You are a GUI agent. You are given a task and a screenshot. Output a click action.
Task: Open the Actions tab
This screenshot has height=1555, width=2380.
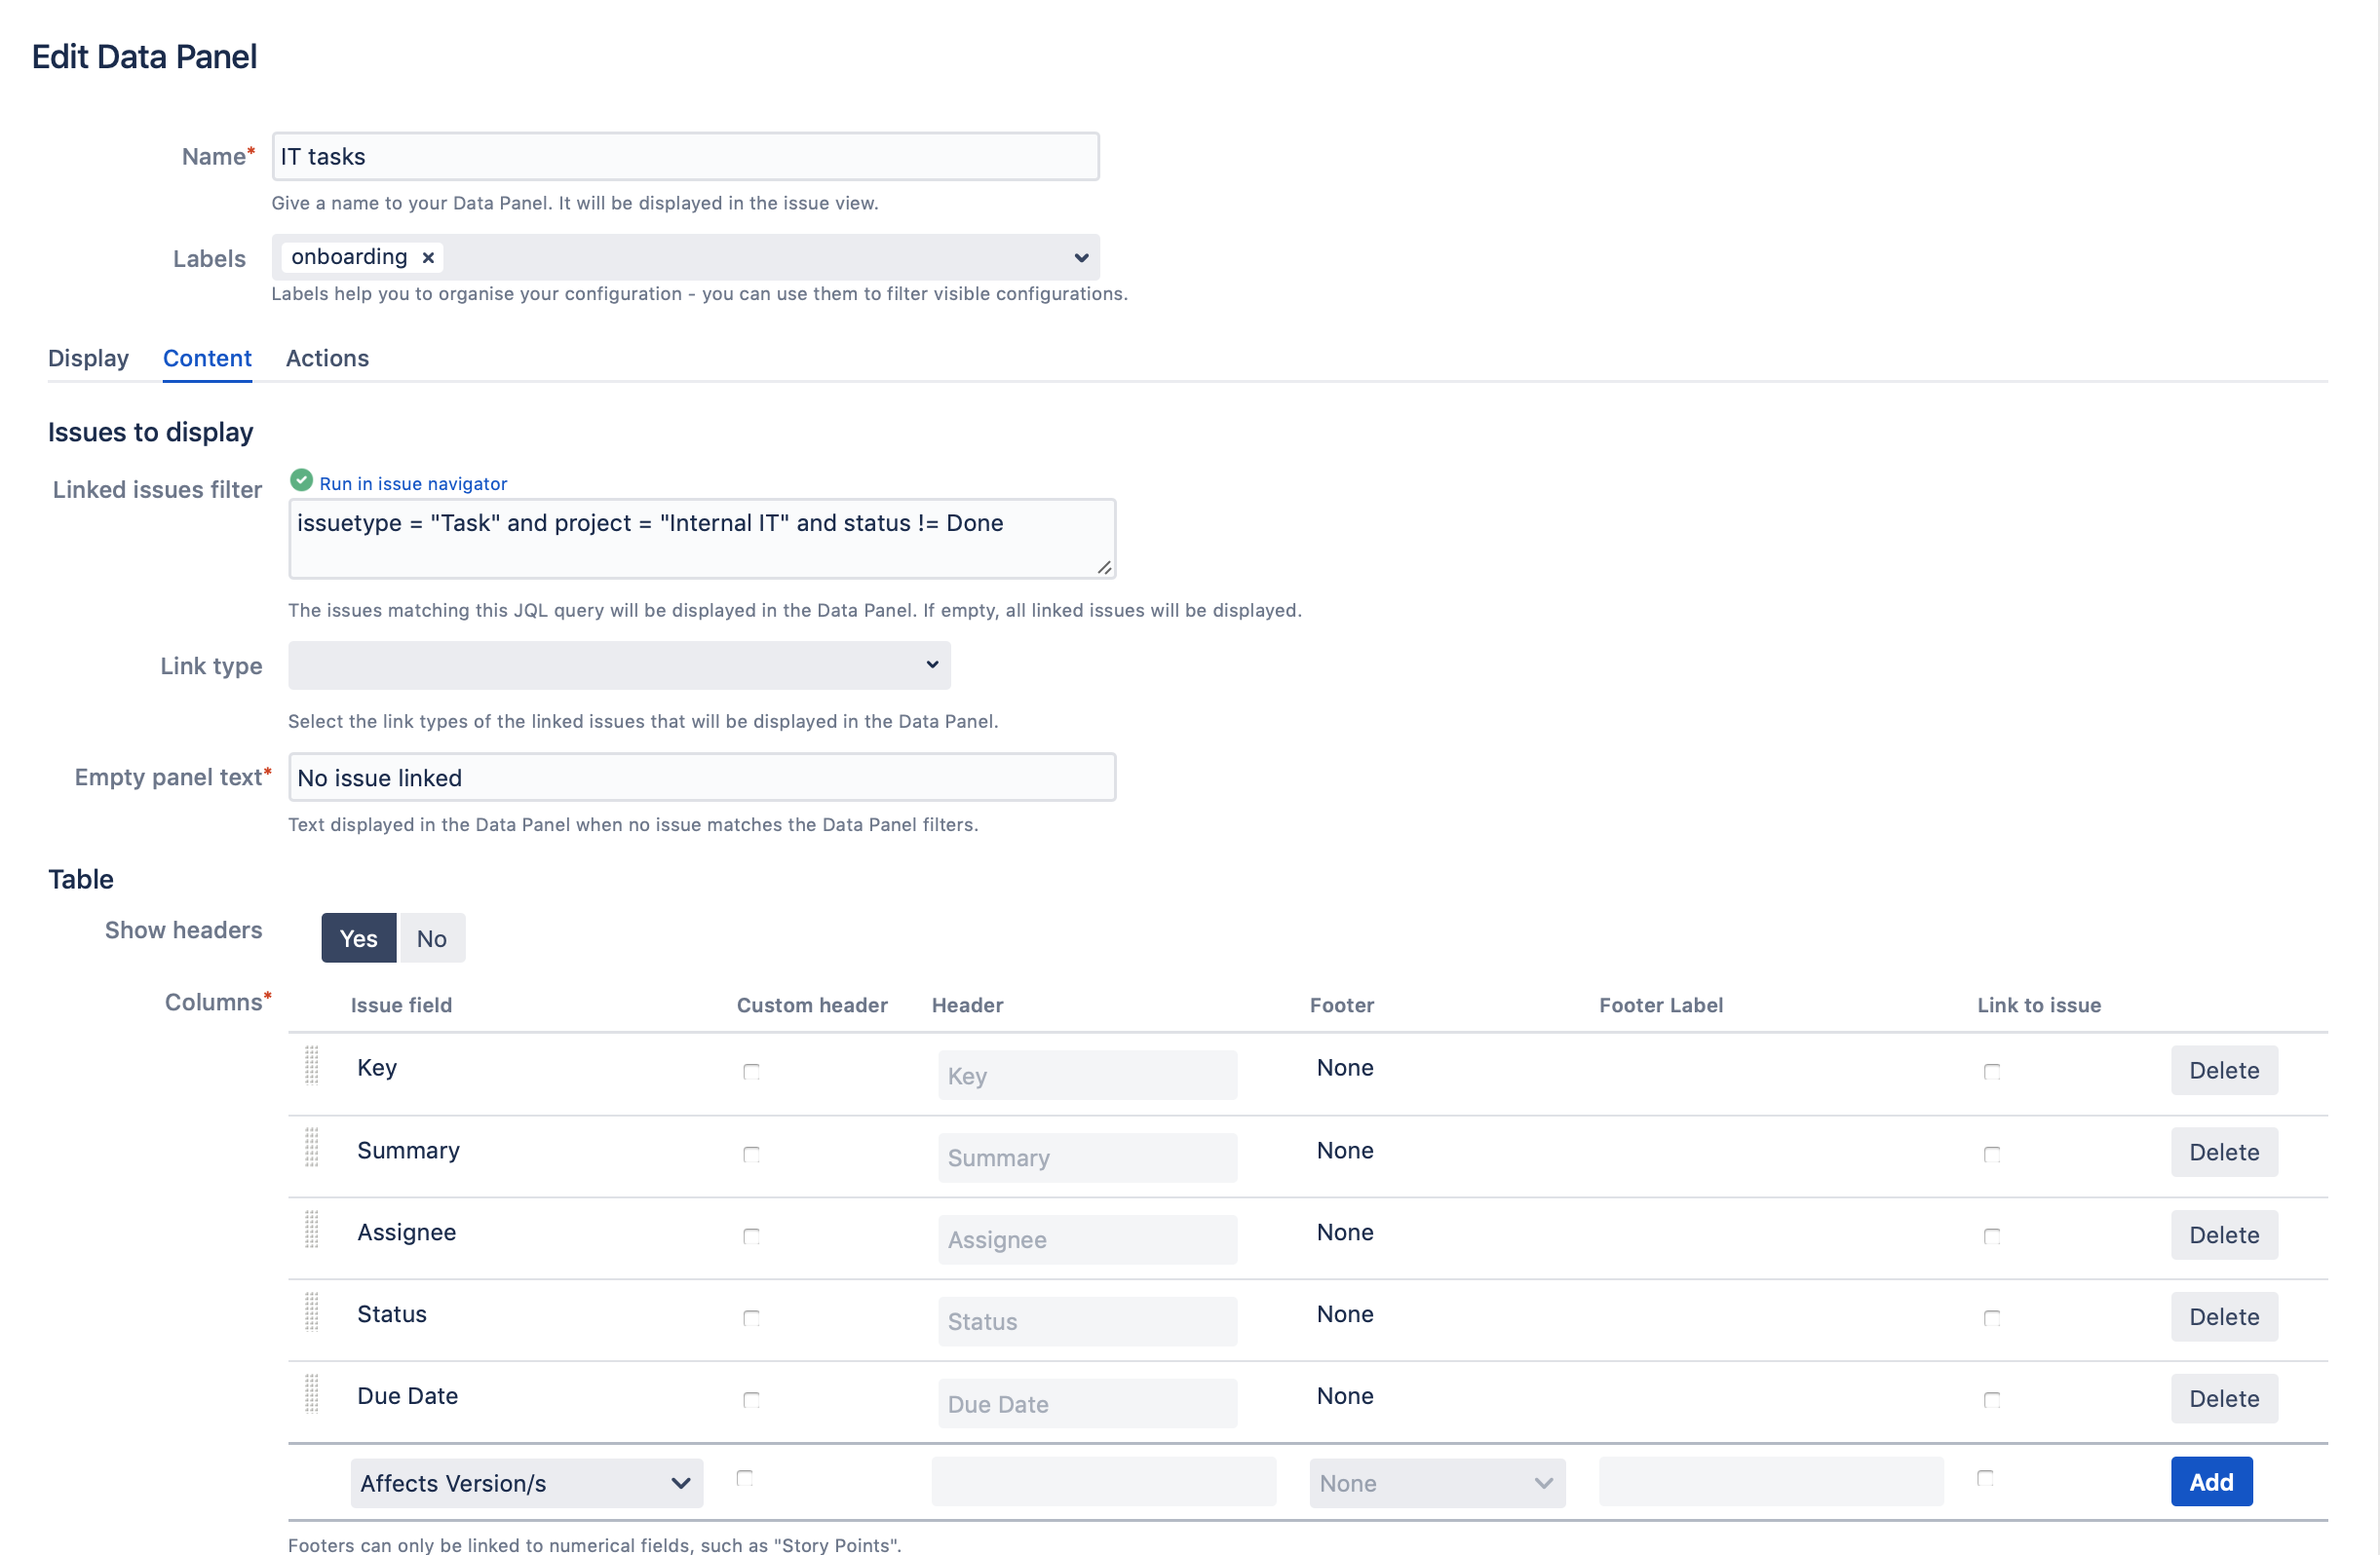pos(327,358)
